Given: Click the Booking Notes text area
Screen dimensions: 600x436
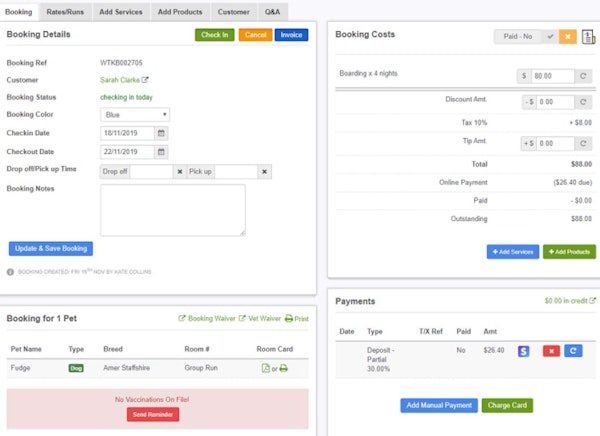Looking at the screenshot, I should [173, 210].
